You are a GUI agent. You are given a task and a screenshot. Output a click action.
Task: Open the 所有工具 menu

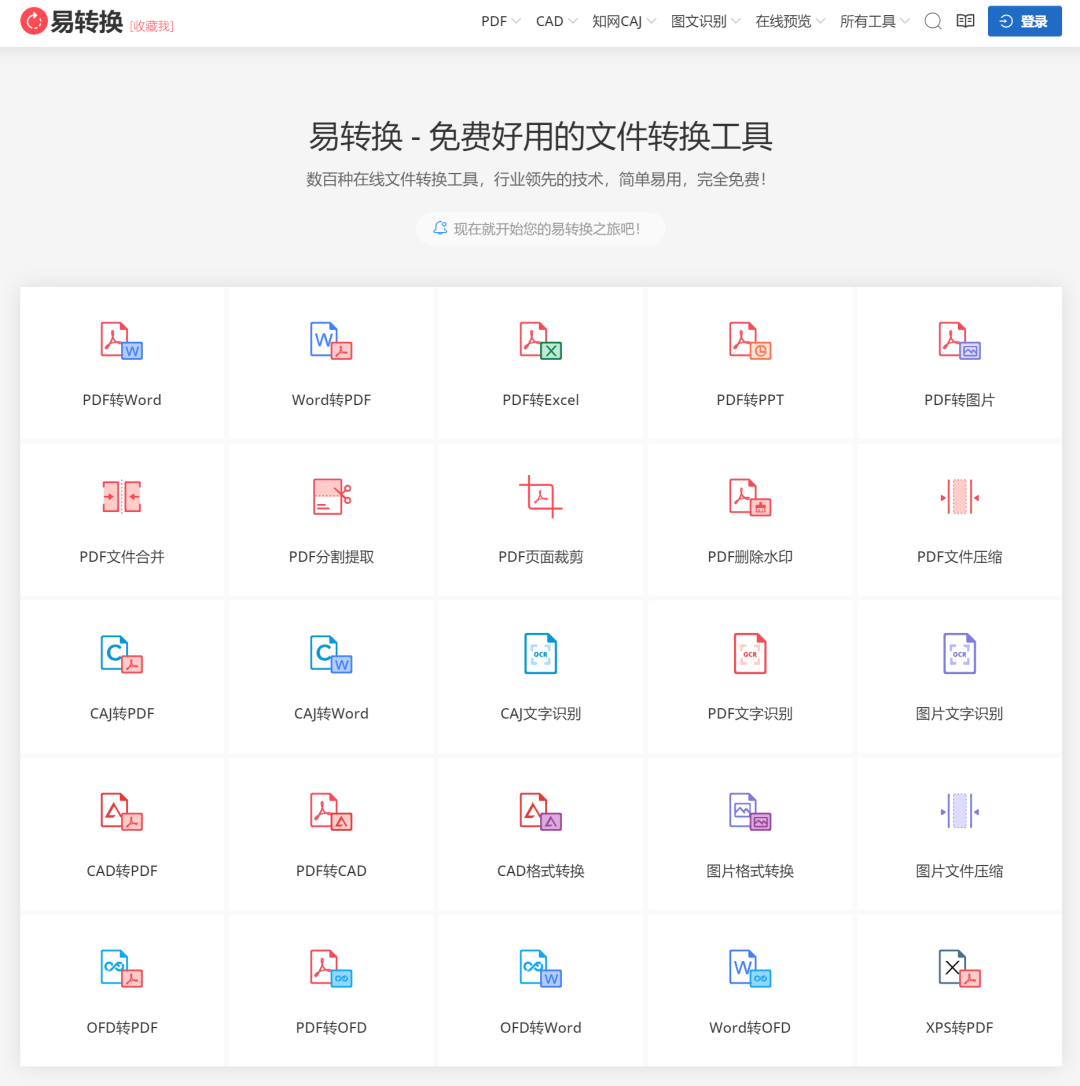click(x=874, y=21)
